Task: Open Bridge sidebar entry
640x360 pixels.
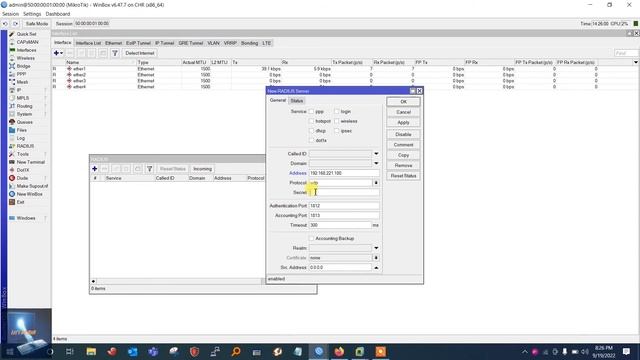Action: tap(23, 66)
